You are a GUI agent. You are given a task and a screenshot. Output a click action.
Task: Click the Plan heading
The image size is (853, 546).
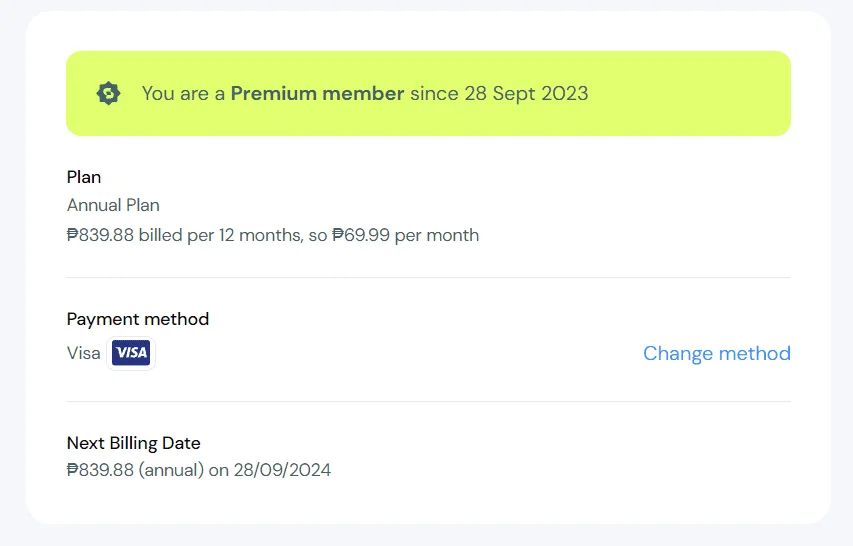pyautogui.click(x=84, y=177)
